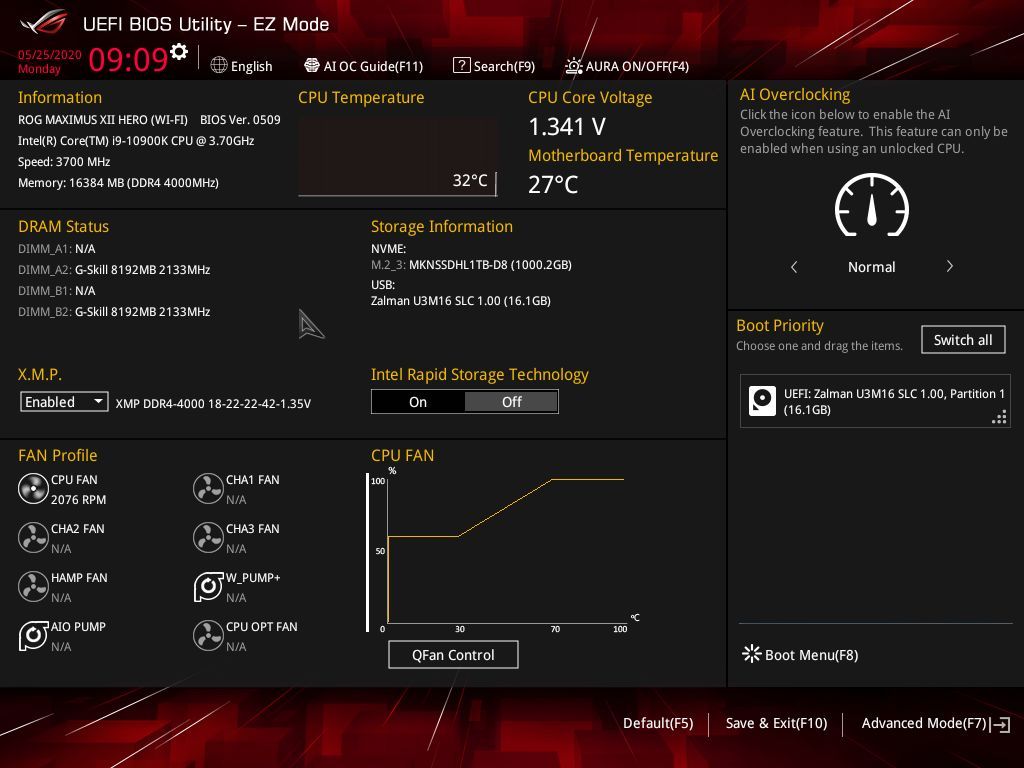Viewport: 1024px width, 768px height.
Task: Click the Intel Core i9-10900K CPU line
Action: coord(136,140)
